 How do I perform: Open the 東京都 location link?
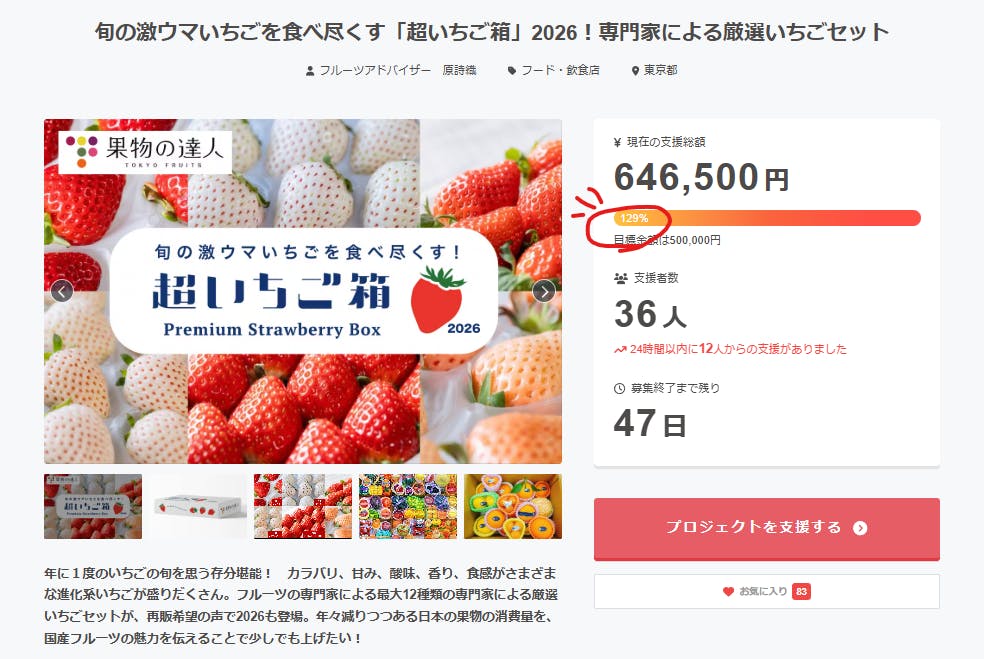(x=660, y=71)
